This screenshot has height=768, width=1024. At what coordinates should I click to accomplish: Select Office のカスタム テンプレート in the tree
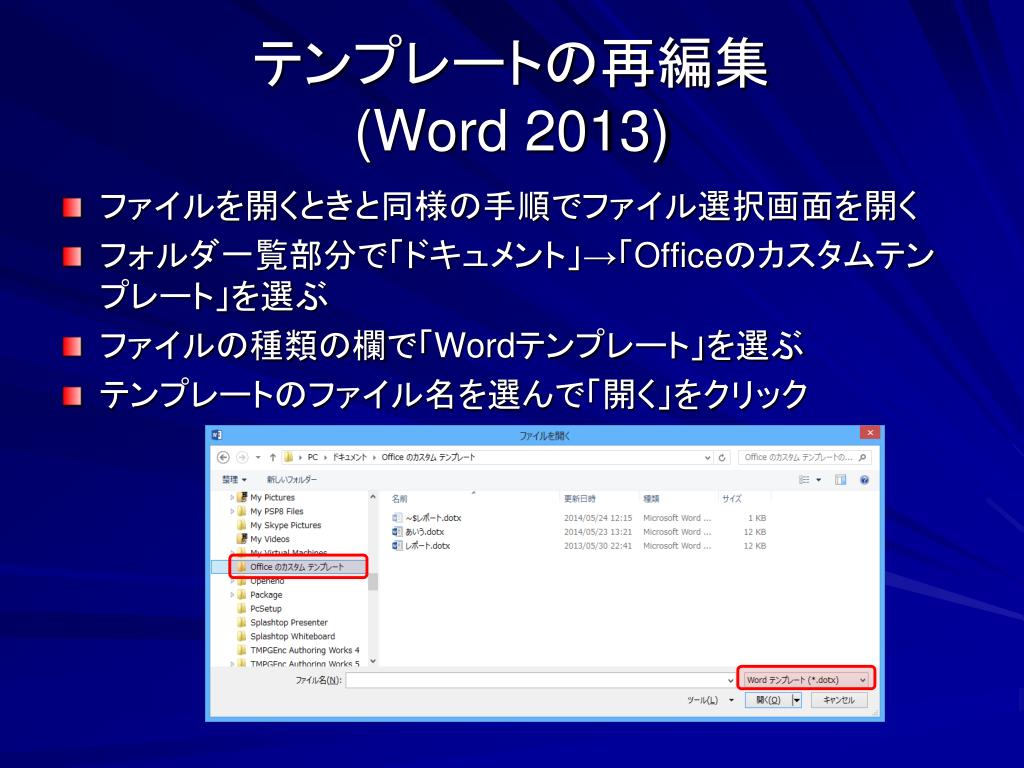tap(296, 567)
